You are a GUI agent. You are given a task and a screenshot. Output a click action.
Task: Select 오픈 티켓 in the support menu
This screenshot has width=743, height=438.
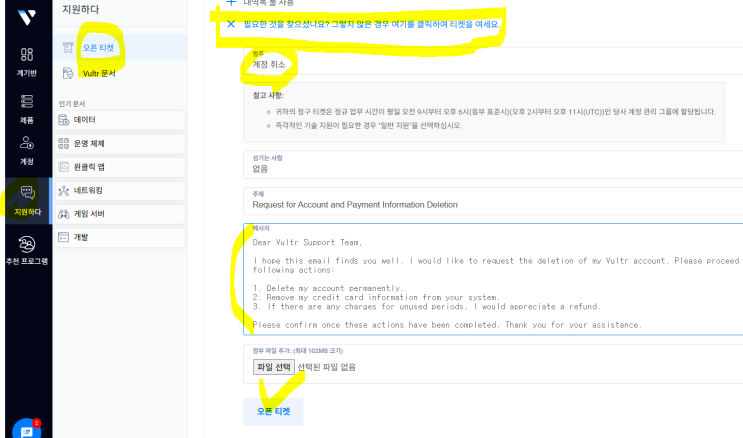[98, 48]
